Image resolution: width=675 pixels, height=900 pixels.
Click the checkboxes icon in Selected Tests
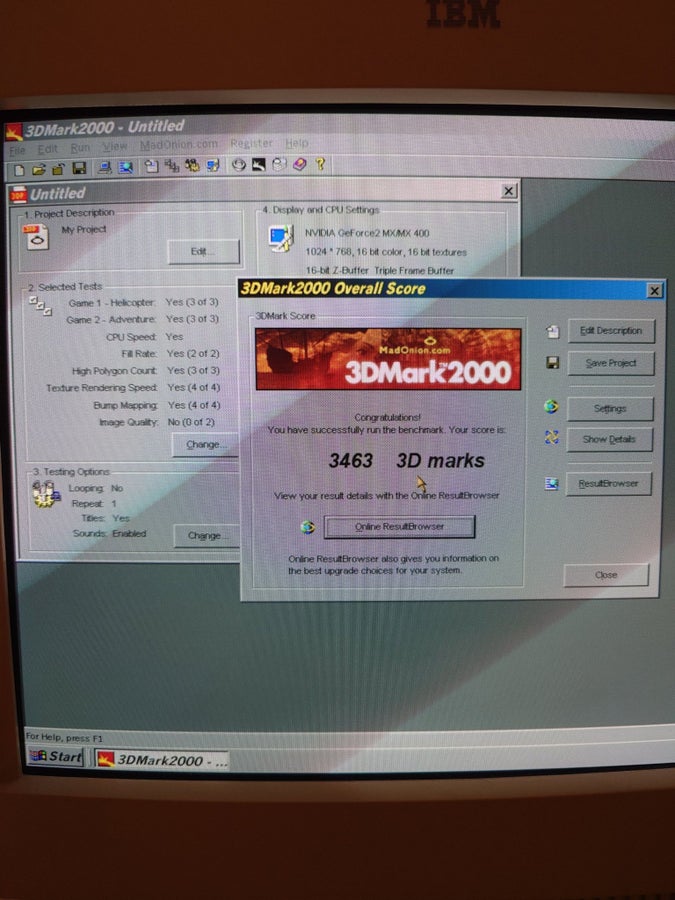pyautogui.click(x=41, y=305)
